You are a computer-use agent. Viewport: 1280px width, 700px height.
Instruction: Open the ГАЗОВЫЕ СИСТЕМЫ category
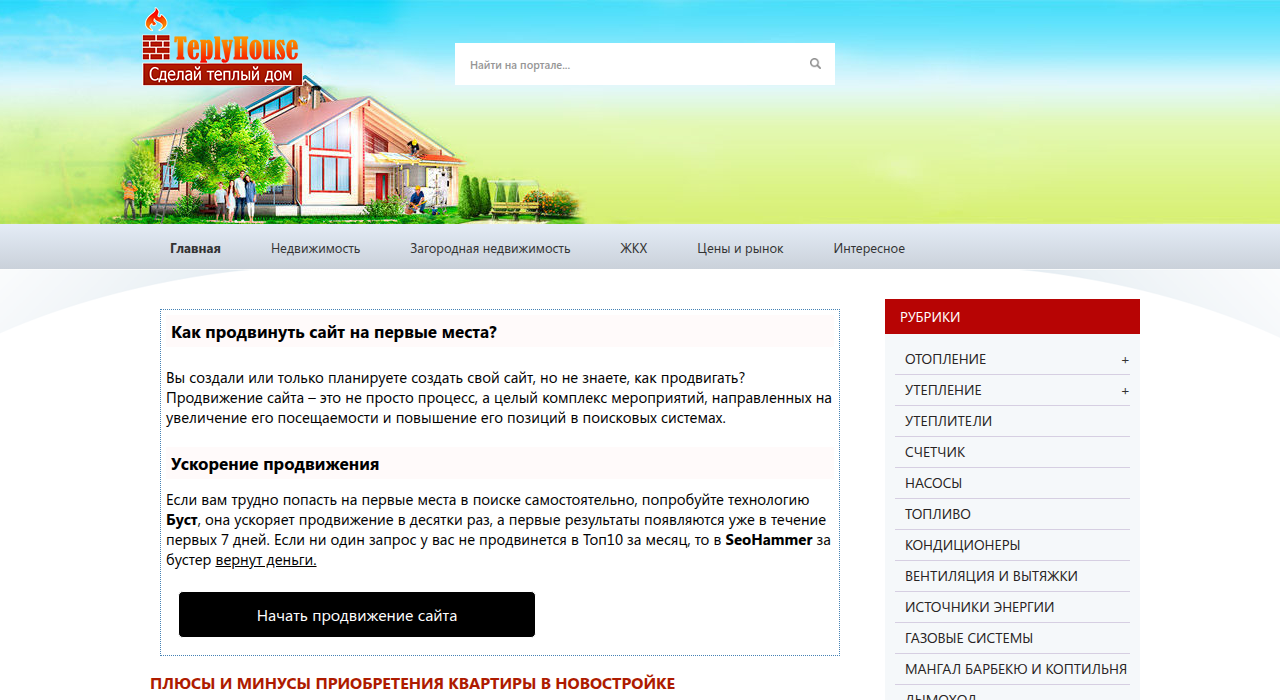[x=969, y=638]
